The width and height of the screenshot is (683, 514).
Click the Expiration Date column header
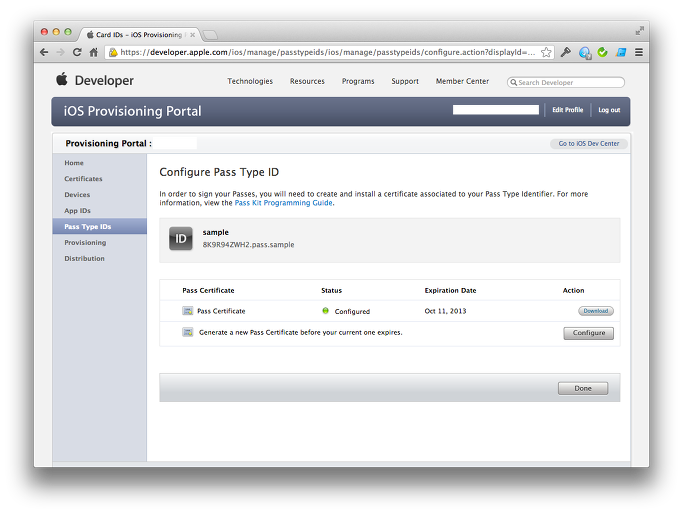click(450, 291)
